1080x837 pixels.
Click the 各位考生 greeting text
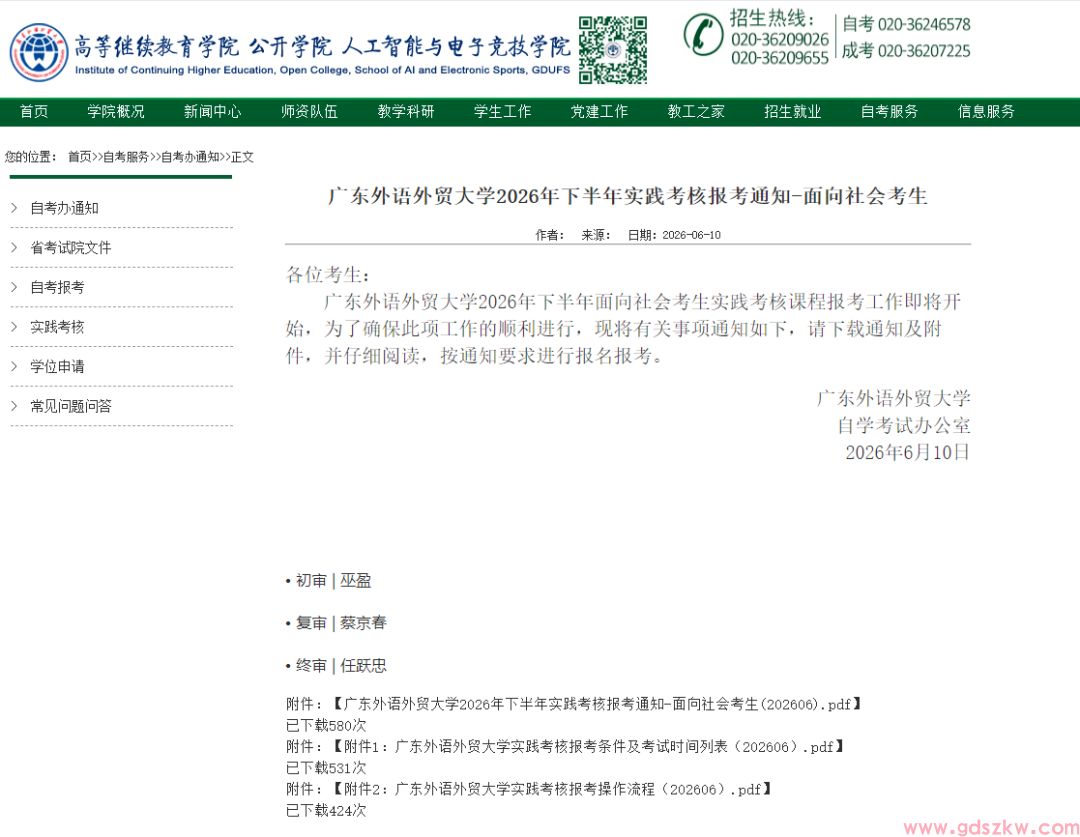[x=328, y=275]
